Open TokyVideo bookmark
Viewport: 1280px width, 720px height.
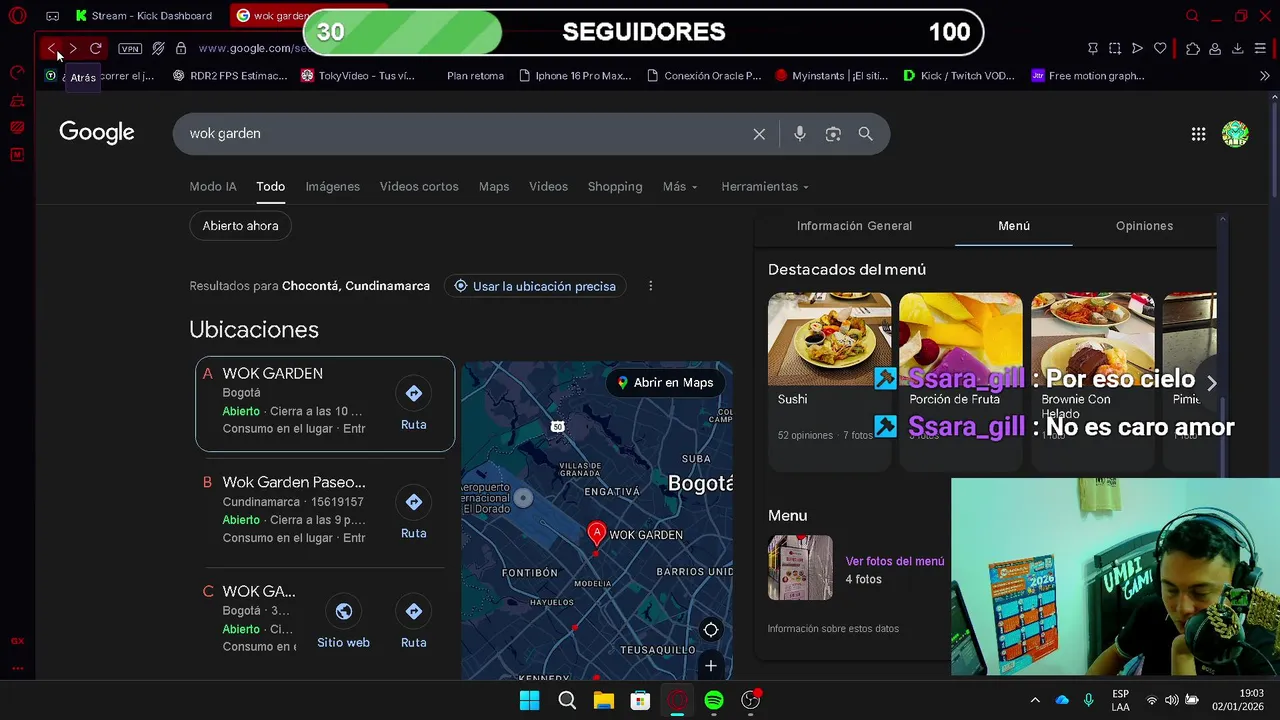click(x=358, y=76)
